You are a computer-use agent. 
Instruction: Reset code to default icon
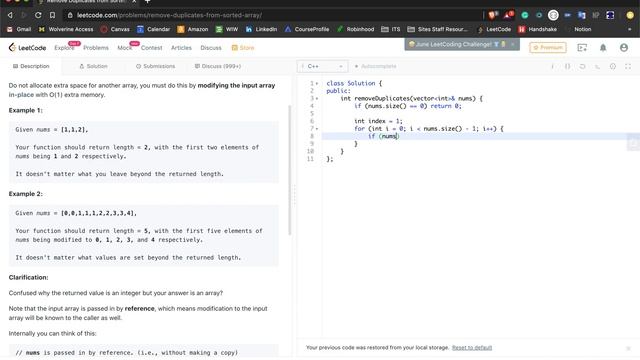[582, 66]
